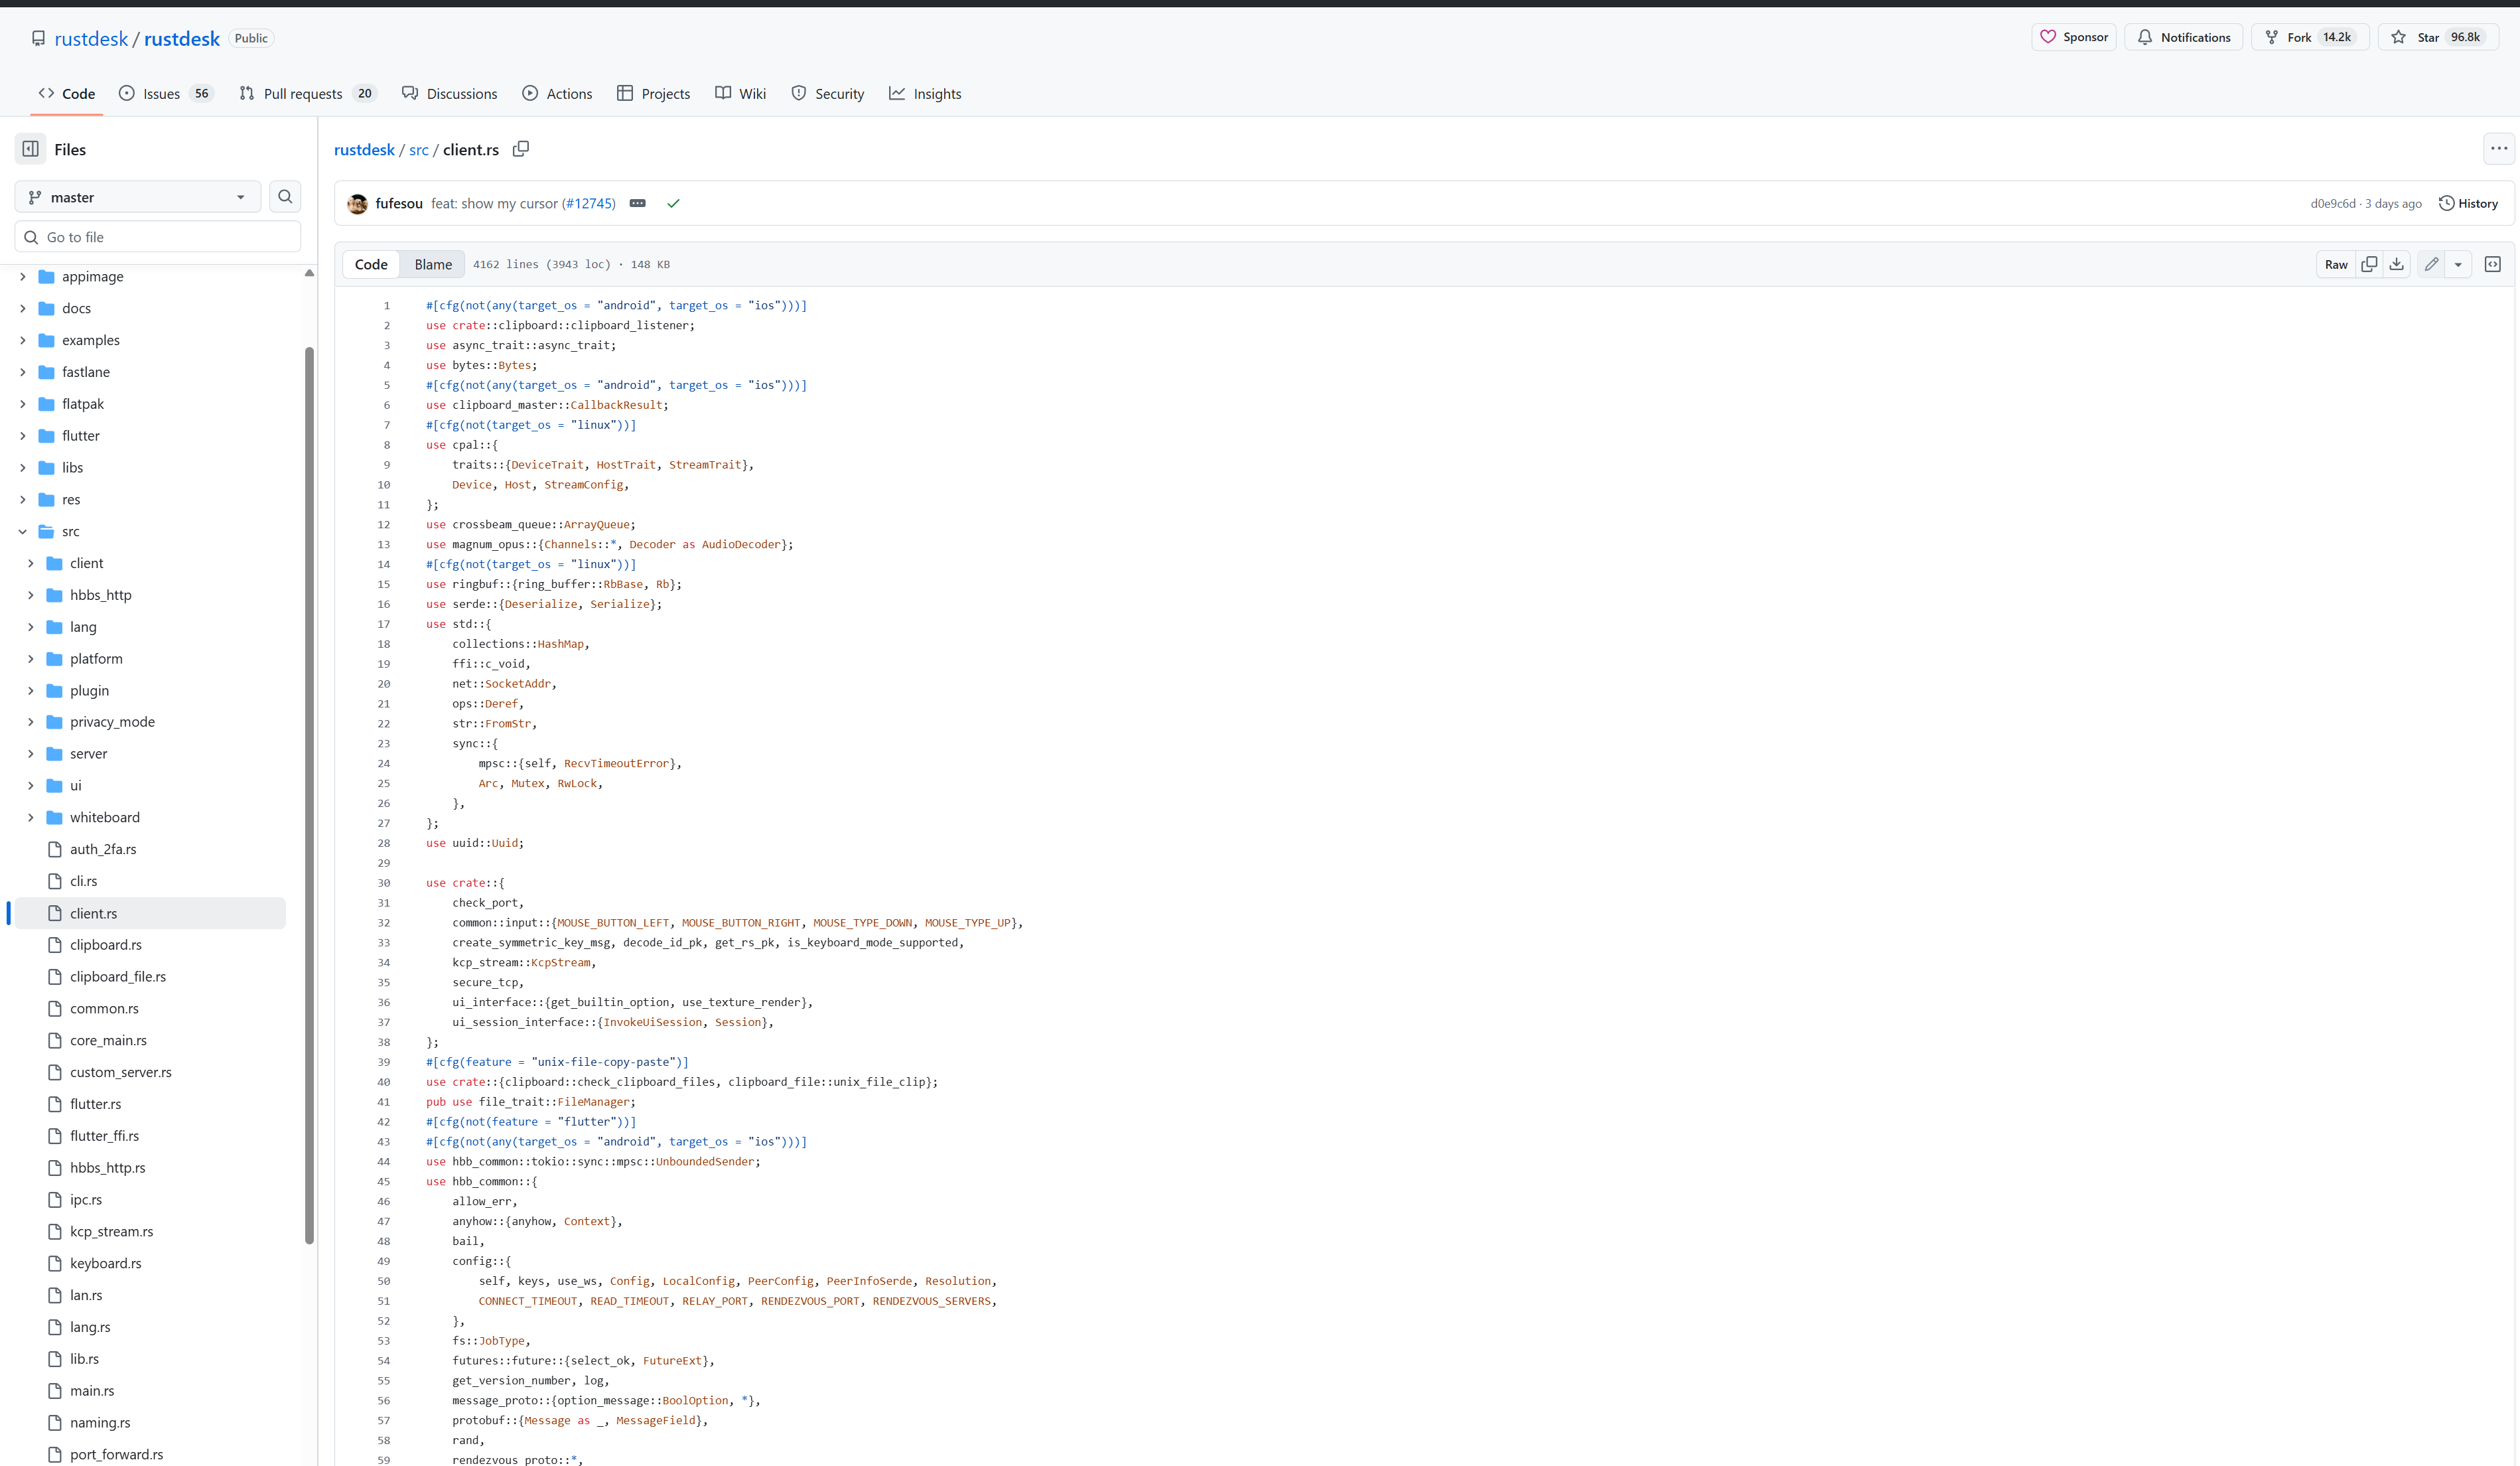Open clipboard.rs in file tree
This screenshot has width=2520, height=1466.
click(105, 945)
